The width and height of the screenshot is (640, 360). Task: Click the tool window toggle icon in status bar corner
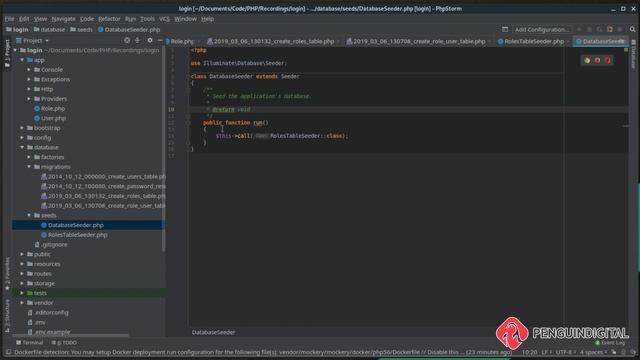[8, 352]
